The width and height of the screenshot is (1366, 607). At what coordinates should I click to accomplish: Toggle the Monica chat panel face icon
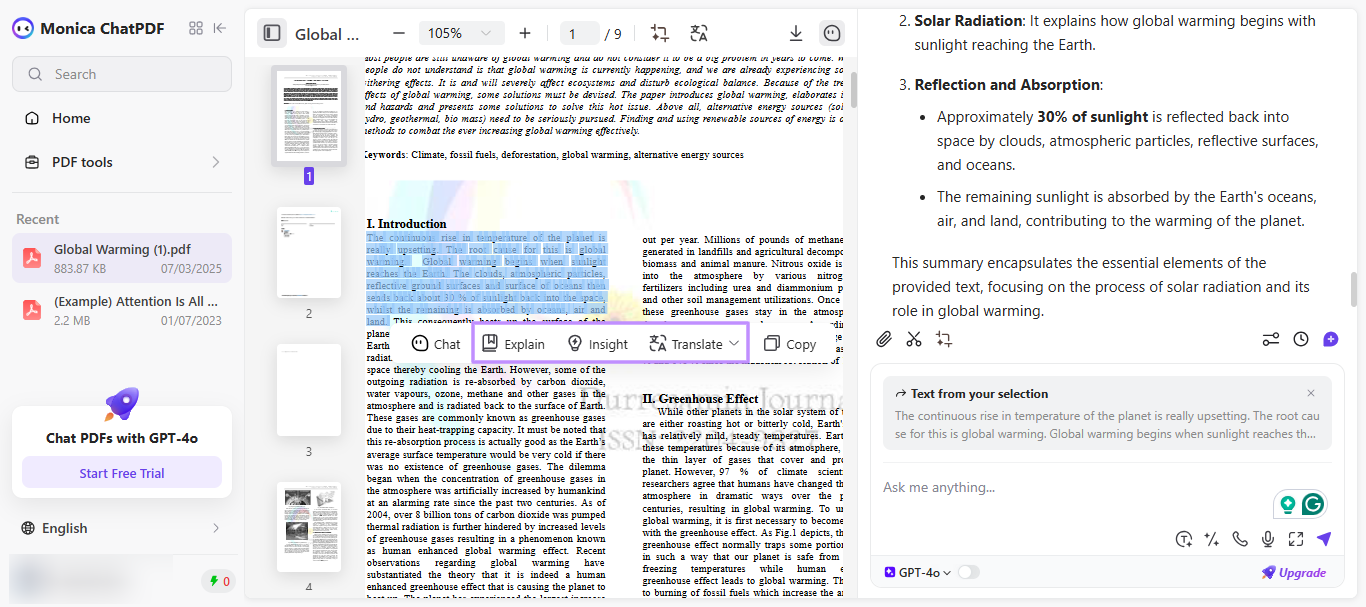coord(832,33)
